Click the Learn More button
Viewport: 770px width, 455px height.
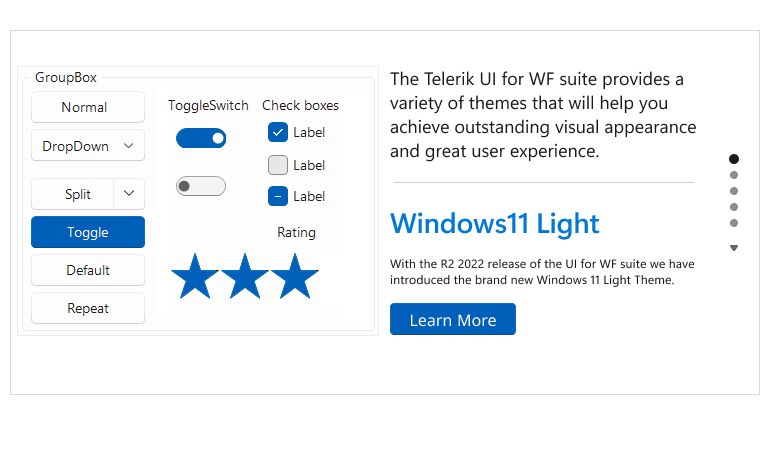453,319
